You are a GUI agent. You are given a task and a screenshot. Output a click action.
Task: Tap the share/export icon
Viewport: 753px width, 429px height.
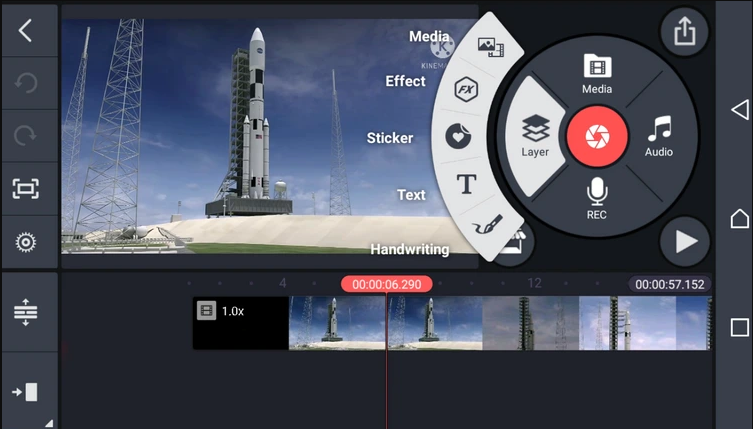684,32
